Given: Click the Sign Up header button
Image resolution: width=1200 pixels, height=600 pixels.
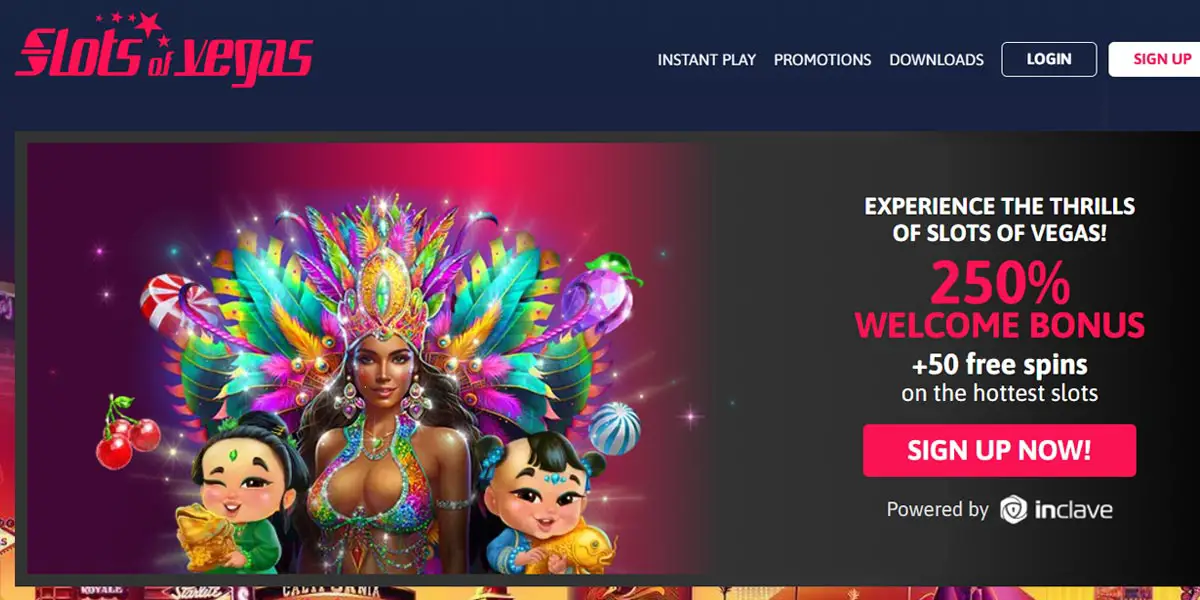Looking at the screenshot, I should point(1156,59).
